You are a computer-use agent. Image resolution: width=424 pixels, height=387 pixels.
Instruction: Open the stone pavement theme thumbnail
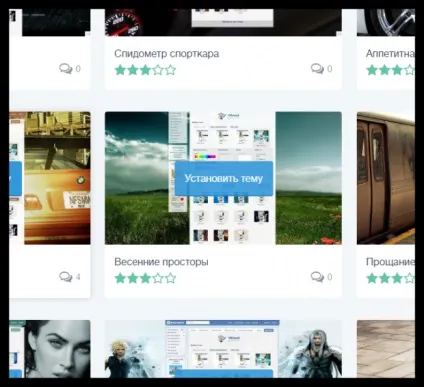[x=386, y=349]
